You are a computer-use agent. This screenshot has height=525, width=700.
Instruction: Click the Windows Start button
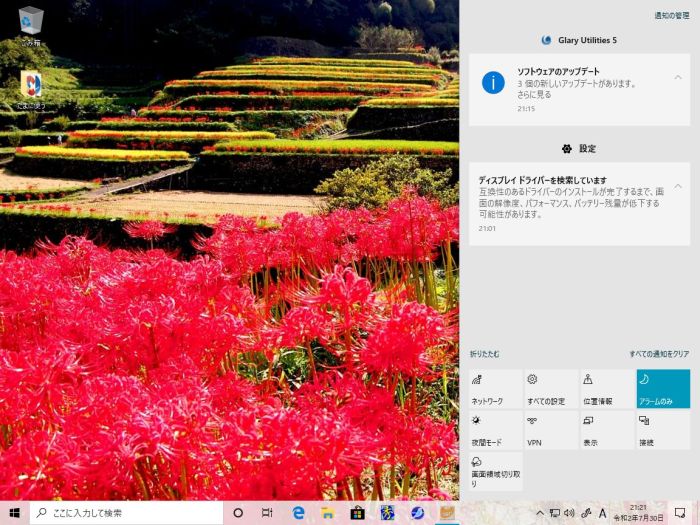[15, 512]
